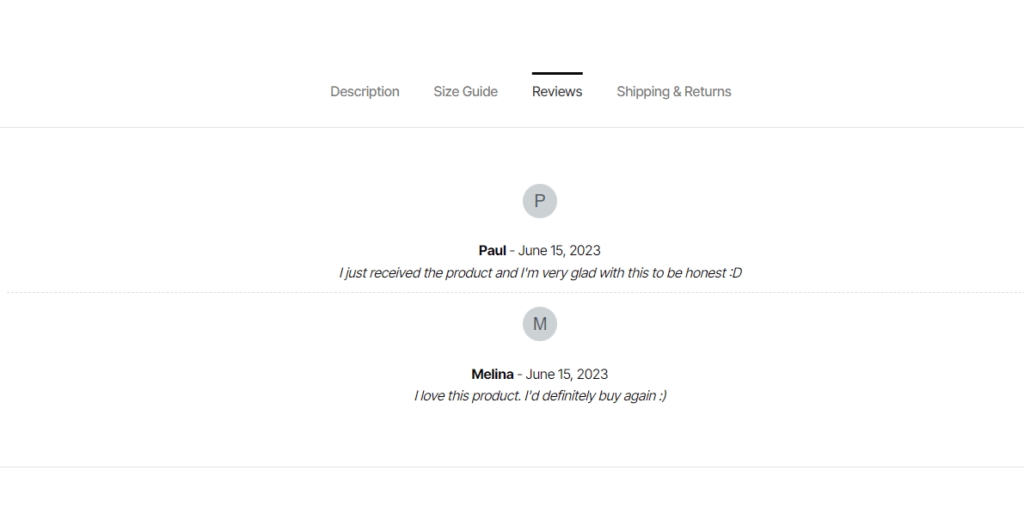This screenshot has height=519, width=1024.
Task: Click the reviewer name Melina
Action: [492, 374]
